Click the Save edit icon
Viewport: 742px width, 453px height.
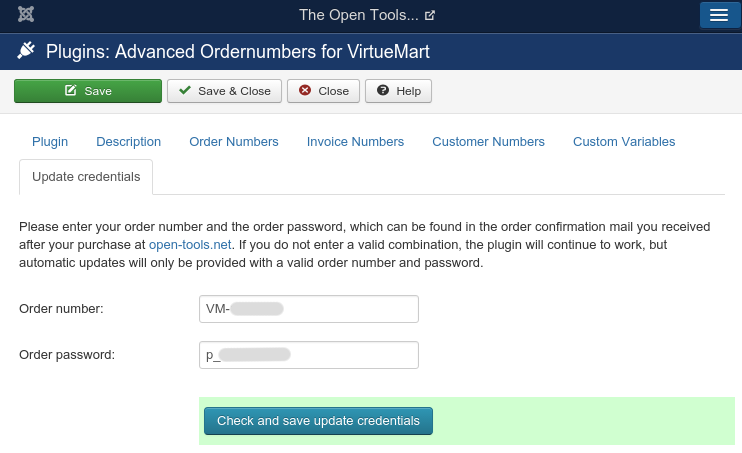(70, 91)
